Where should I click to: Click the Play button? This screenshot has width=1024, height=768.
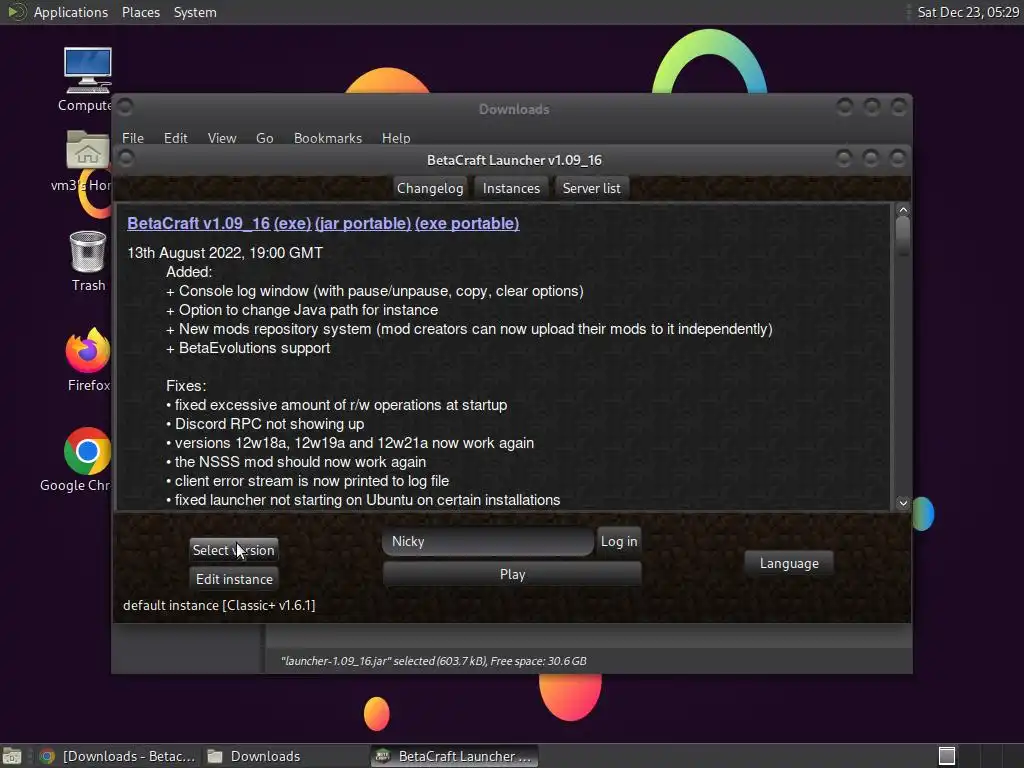pos(512,574)
